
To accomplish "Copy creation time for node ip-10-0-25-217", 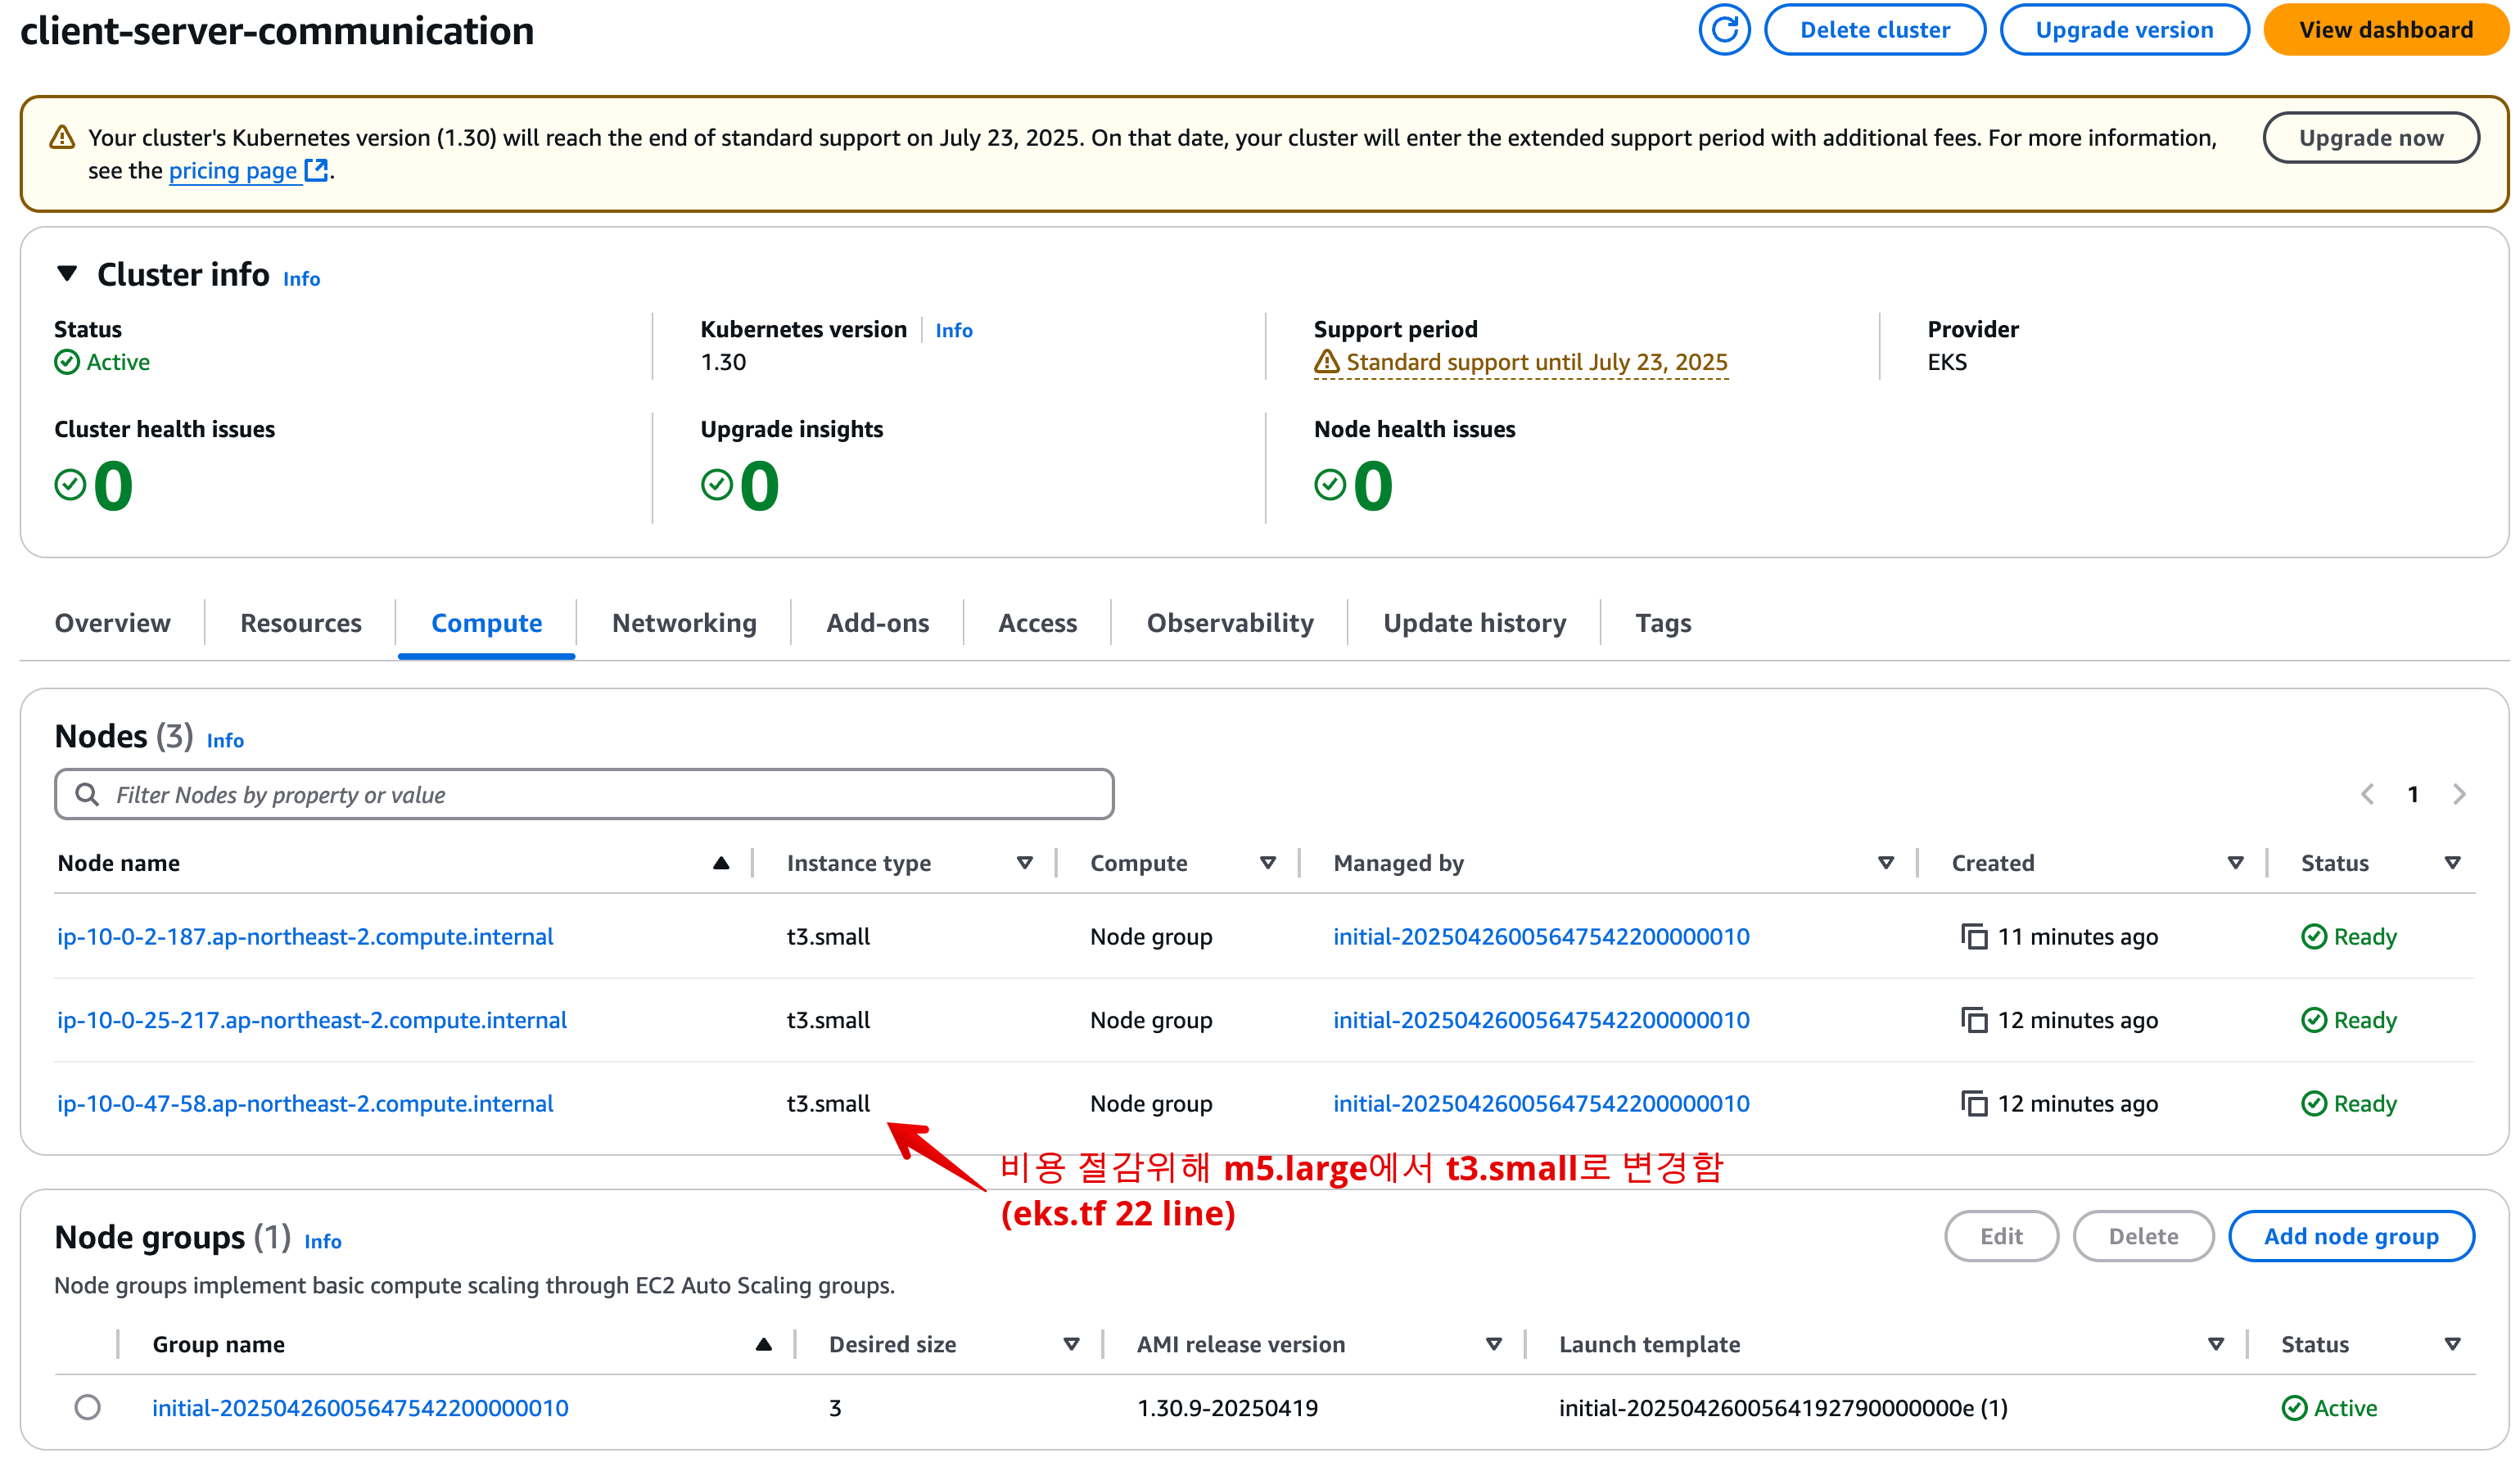I will pos(1974,1021).
